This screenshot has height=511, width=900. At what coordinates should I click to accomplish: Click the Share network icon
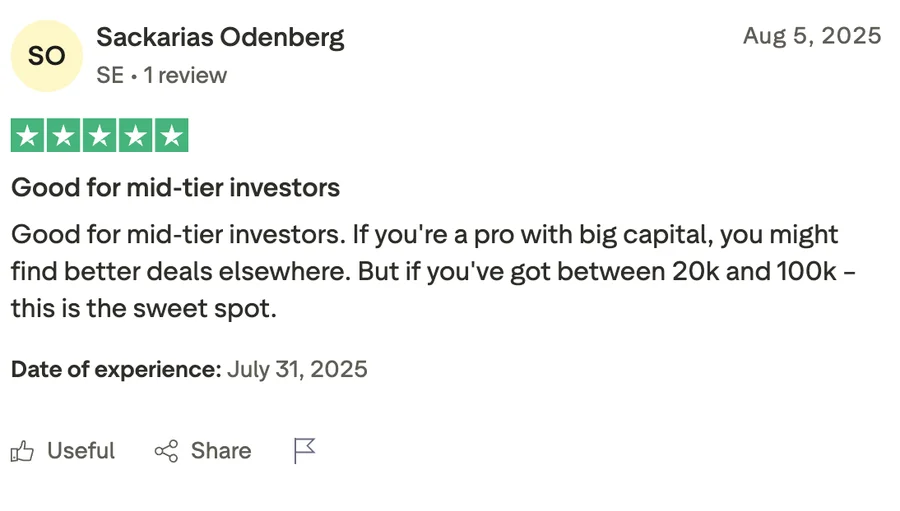[166, 451]
